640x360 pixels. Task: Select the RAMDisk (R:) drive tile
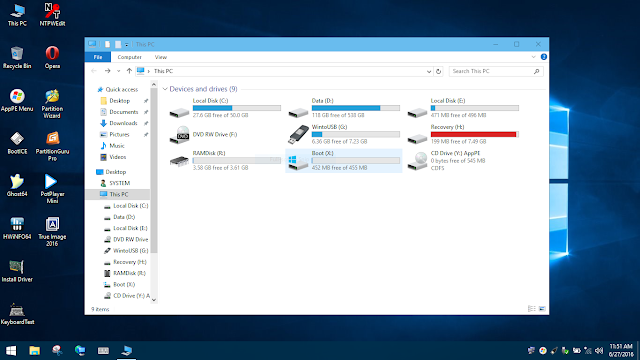[225, 160]
